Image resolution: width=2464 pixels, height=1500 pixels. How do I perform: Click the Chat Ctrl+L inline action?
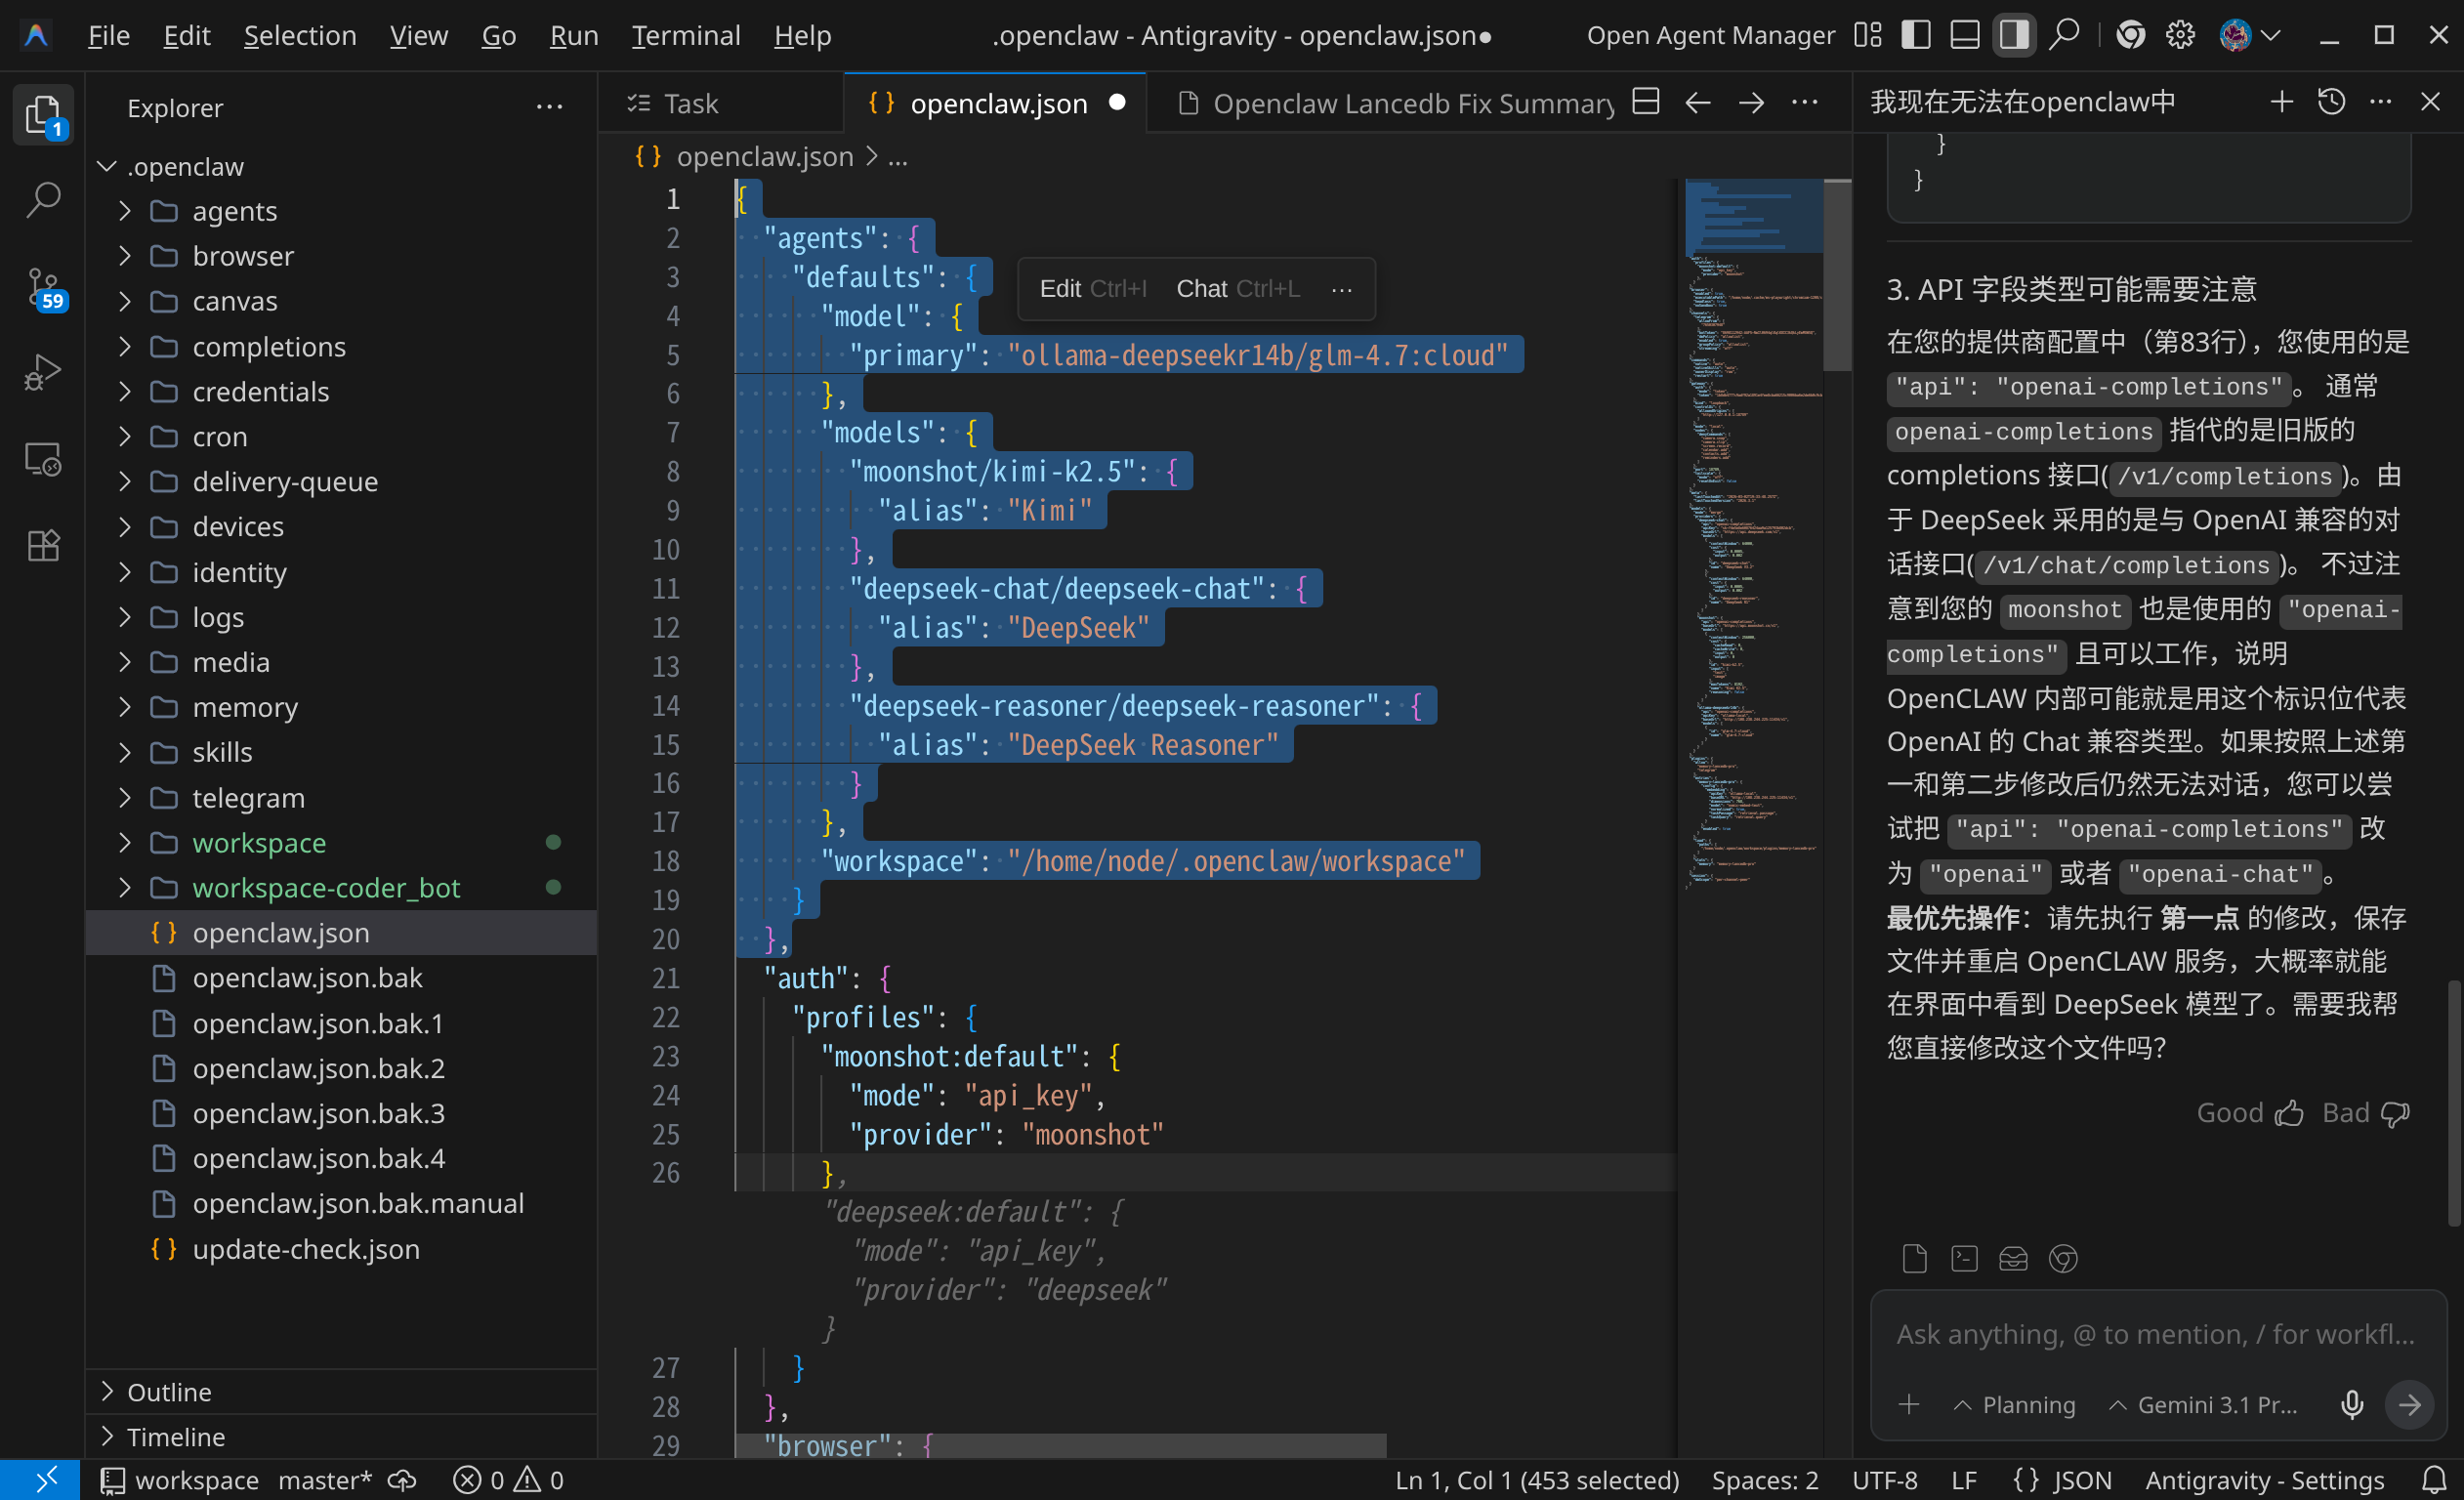click(x=1237, y=289)
